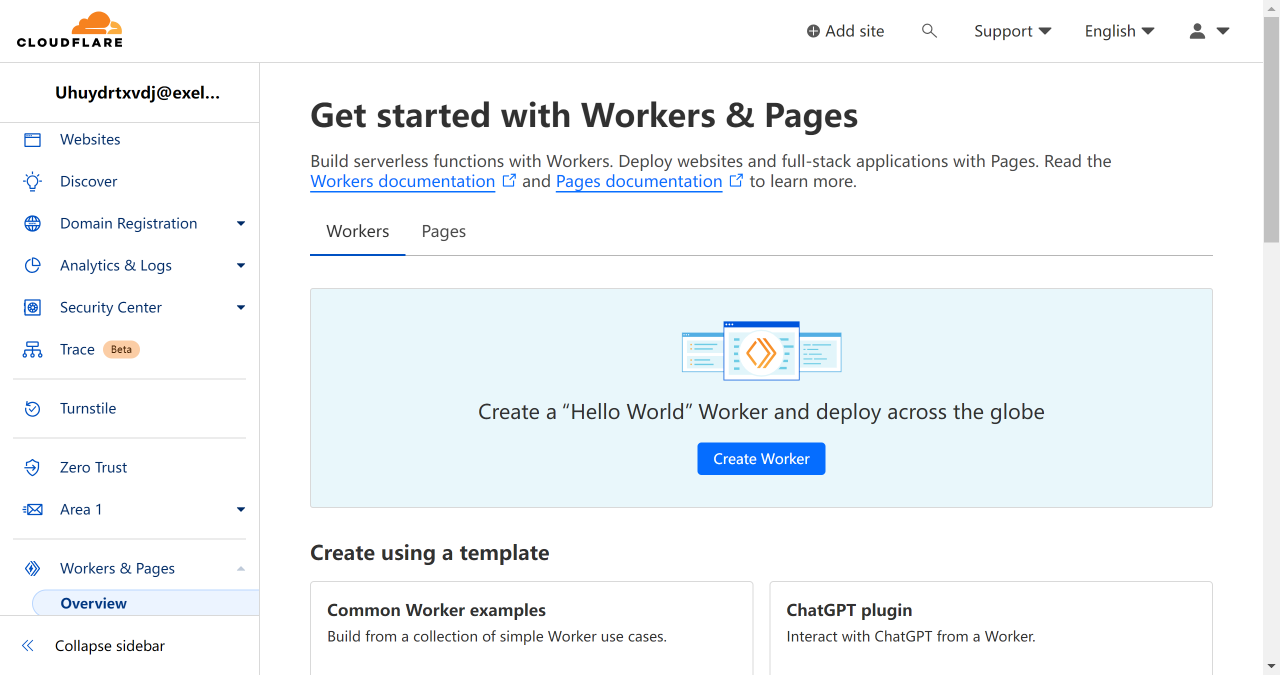Click the scrollbar down arrow
1280x675 pixels.
pyautogui.click(x=1271, y=666)
